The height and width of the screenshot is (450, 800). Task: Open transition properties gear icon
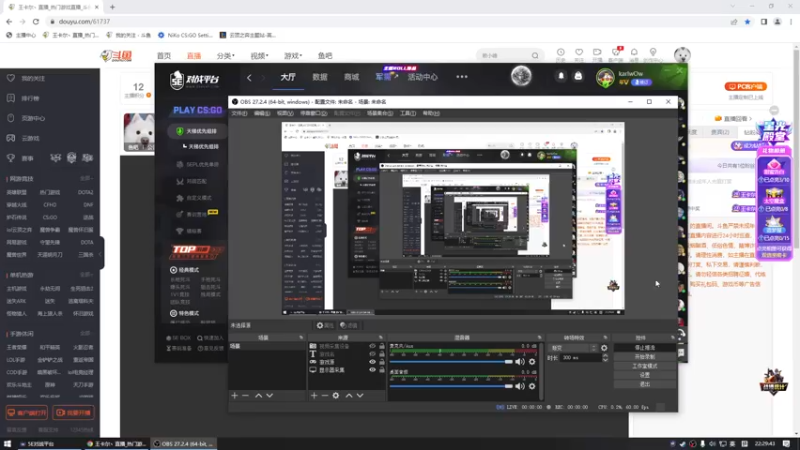coord(604,348)
